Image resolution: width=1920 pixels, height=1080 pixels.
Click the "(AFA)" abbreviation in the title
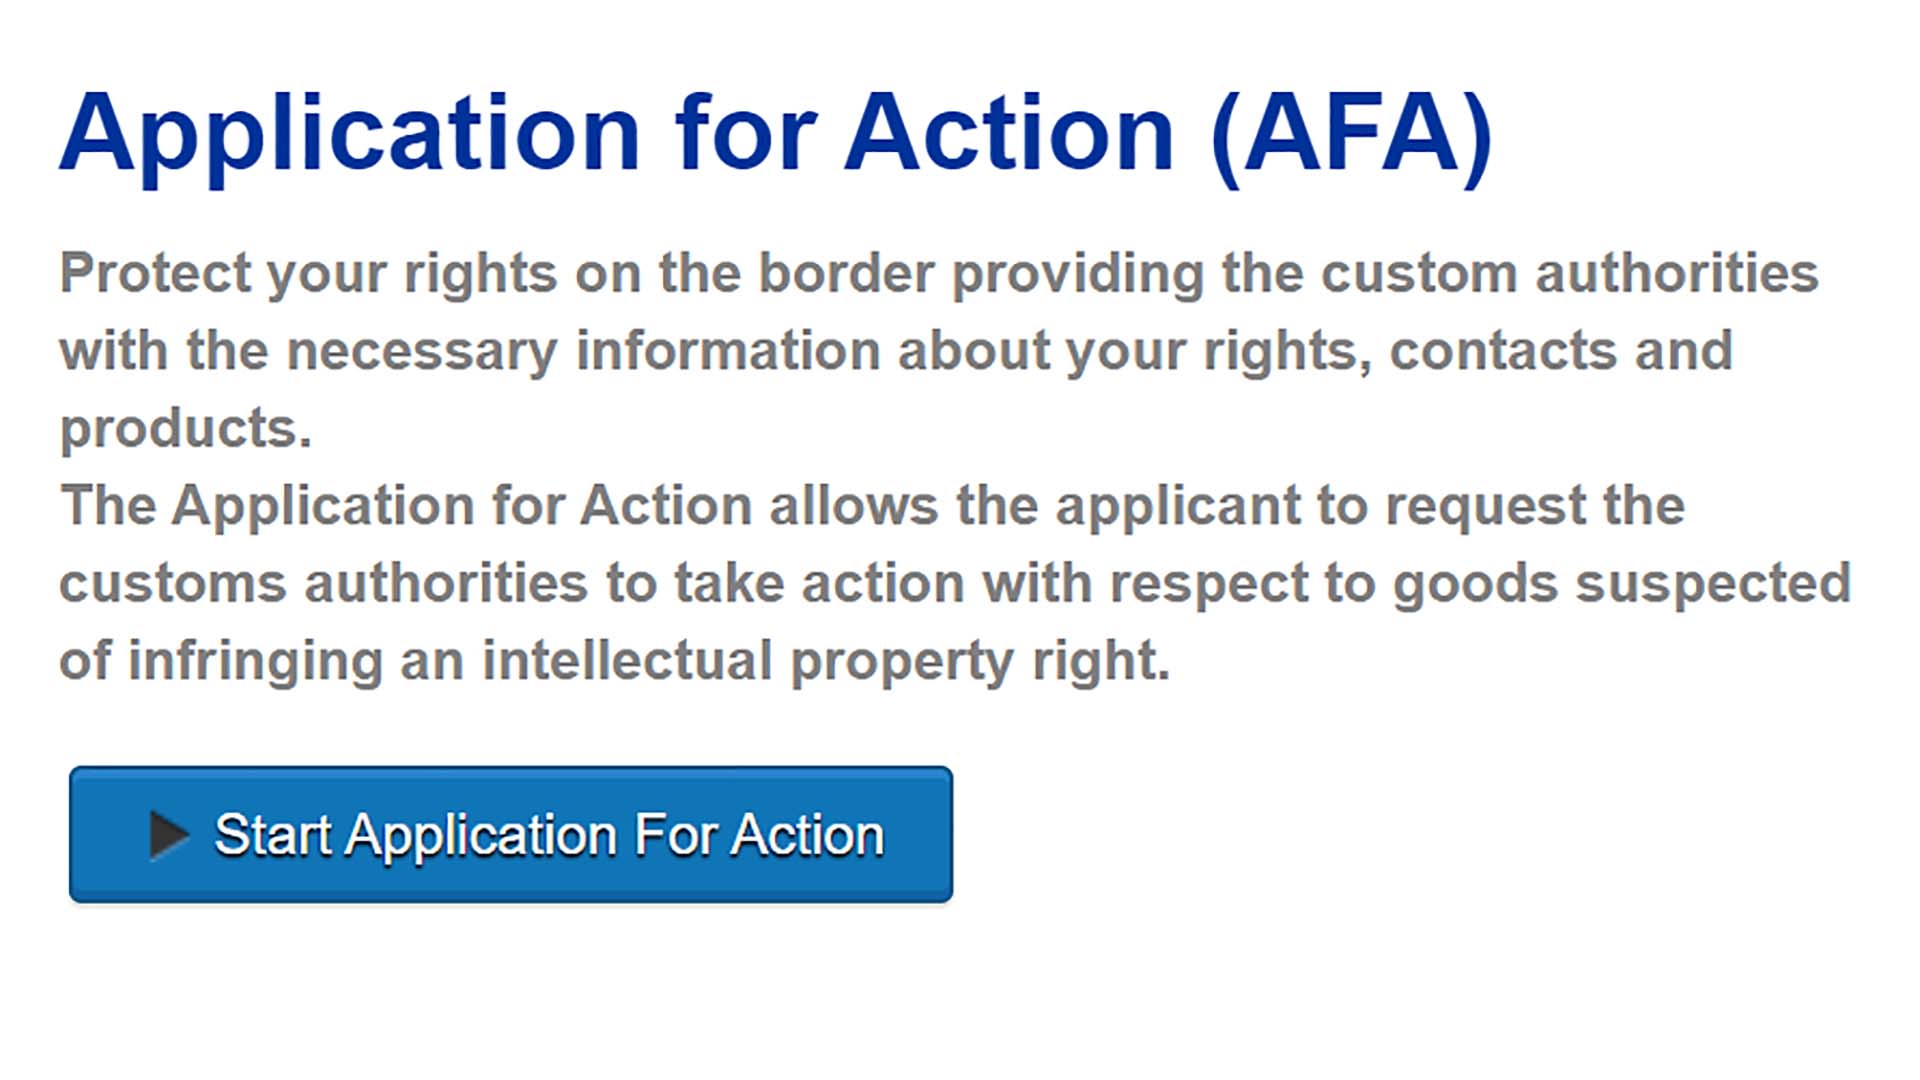(x=1351, y=133)
